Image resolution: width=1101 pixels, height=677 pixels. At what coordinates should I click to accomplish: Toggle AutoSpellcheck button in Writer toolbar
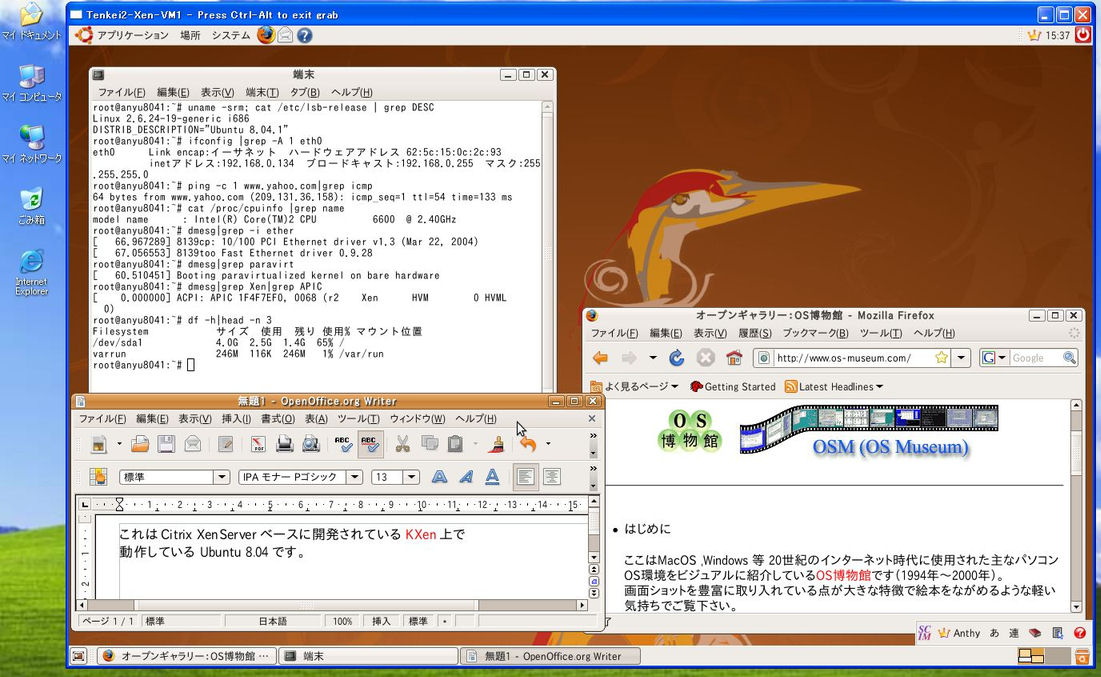(x=369, y=444)
